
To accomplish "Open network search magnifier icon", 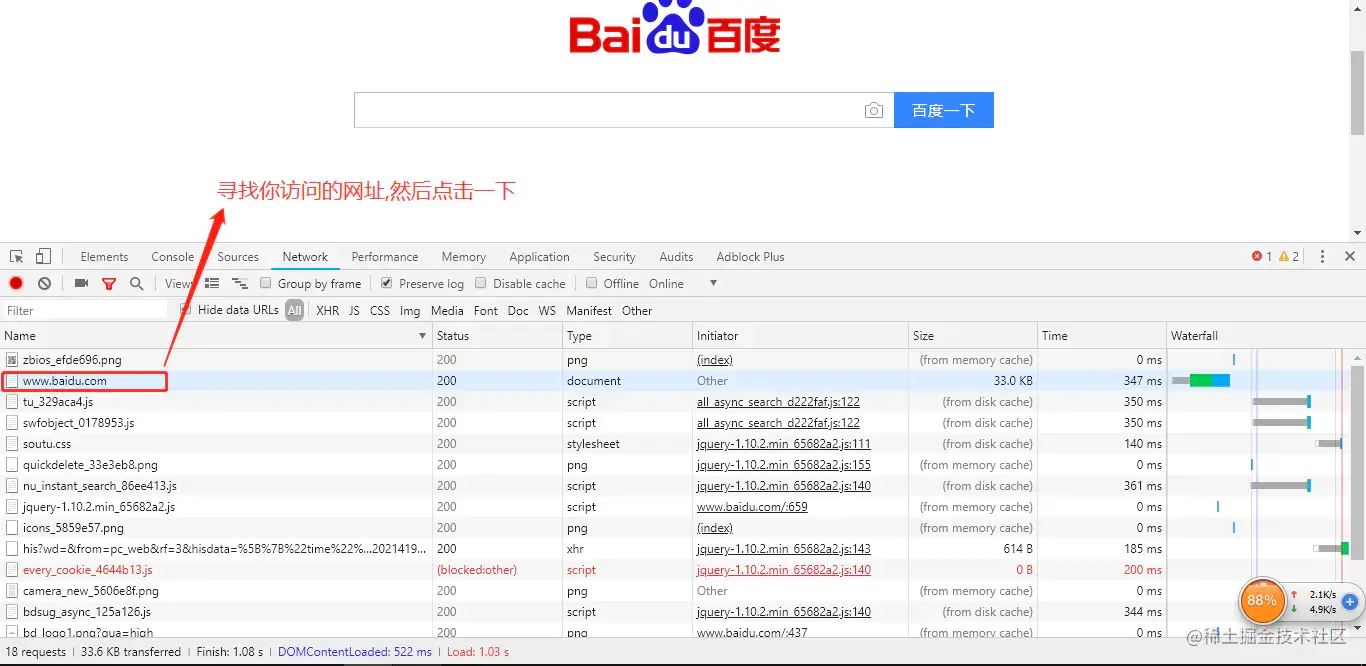I will (x=136, y=284).
